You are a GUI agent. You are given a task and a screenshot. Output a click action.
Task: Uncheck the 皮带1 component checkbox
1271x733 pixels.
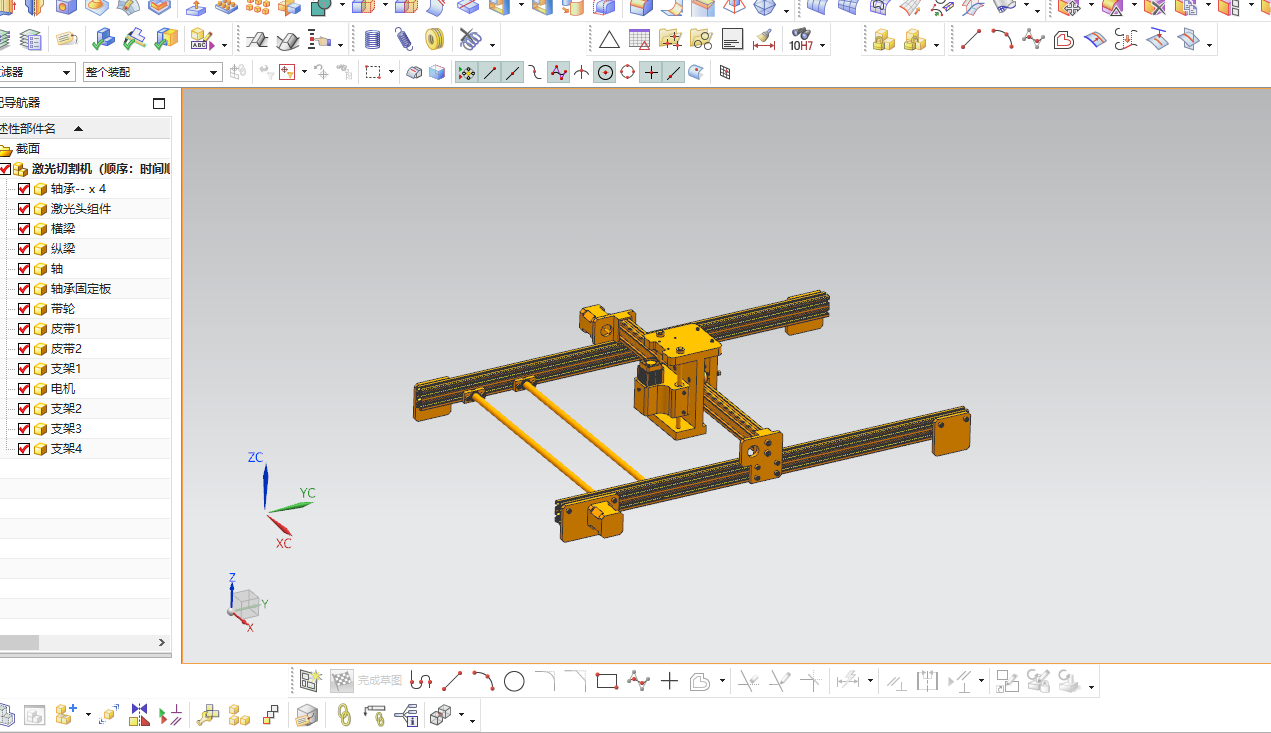24,329
